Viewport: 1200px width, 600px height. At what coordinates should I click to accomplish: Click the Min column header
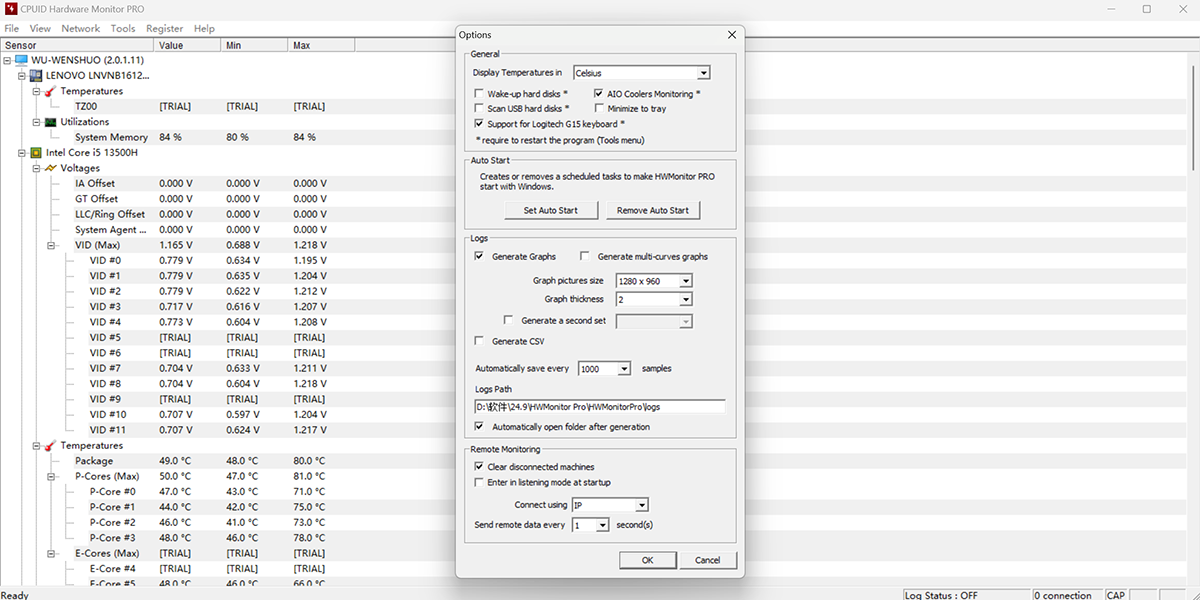pyautogui.click(x=254, y=45)
